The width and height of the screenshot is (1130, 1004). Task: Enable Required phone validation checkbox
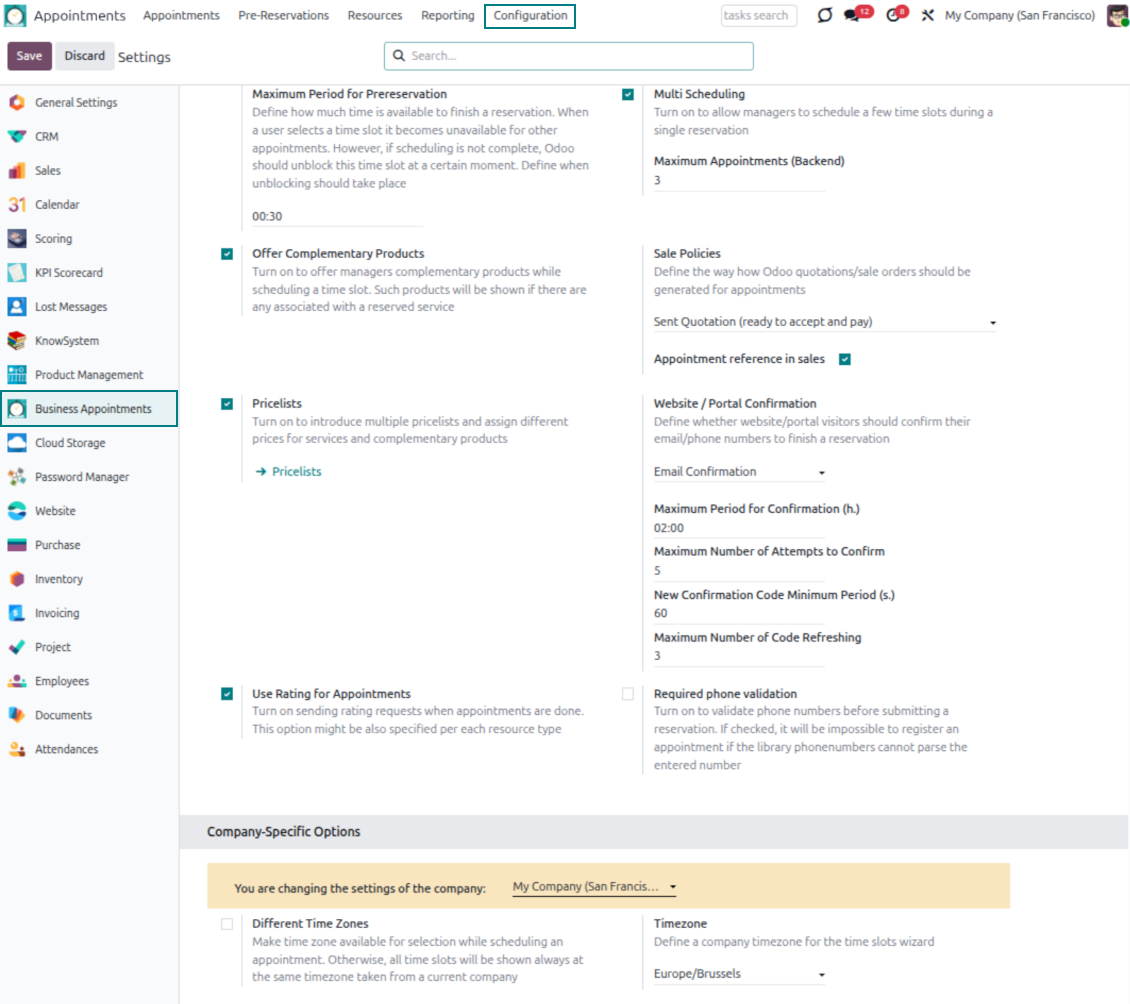pos(628,694)
